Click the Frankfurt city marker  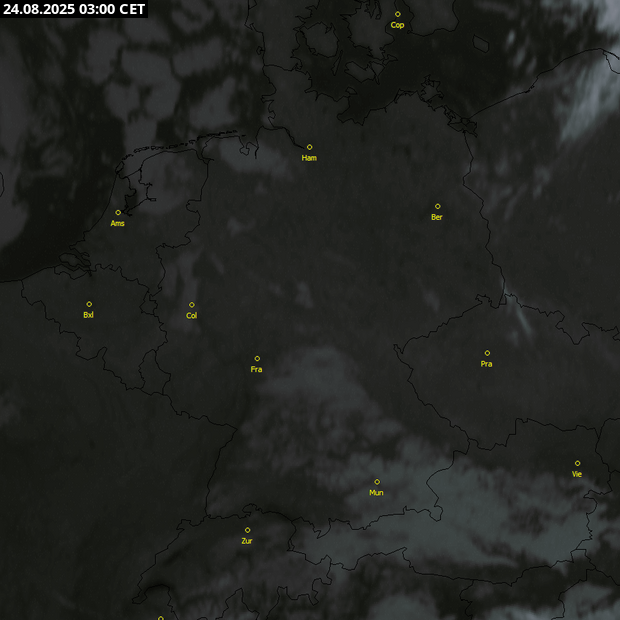click(257, 359)
